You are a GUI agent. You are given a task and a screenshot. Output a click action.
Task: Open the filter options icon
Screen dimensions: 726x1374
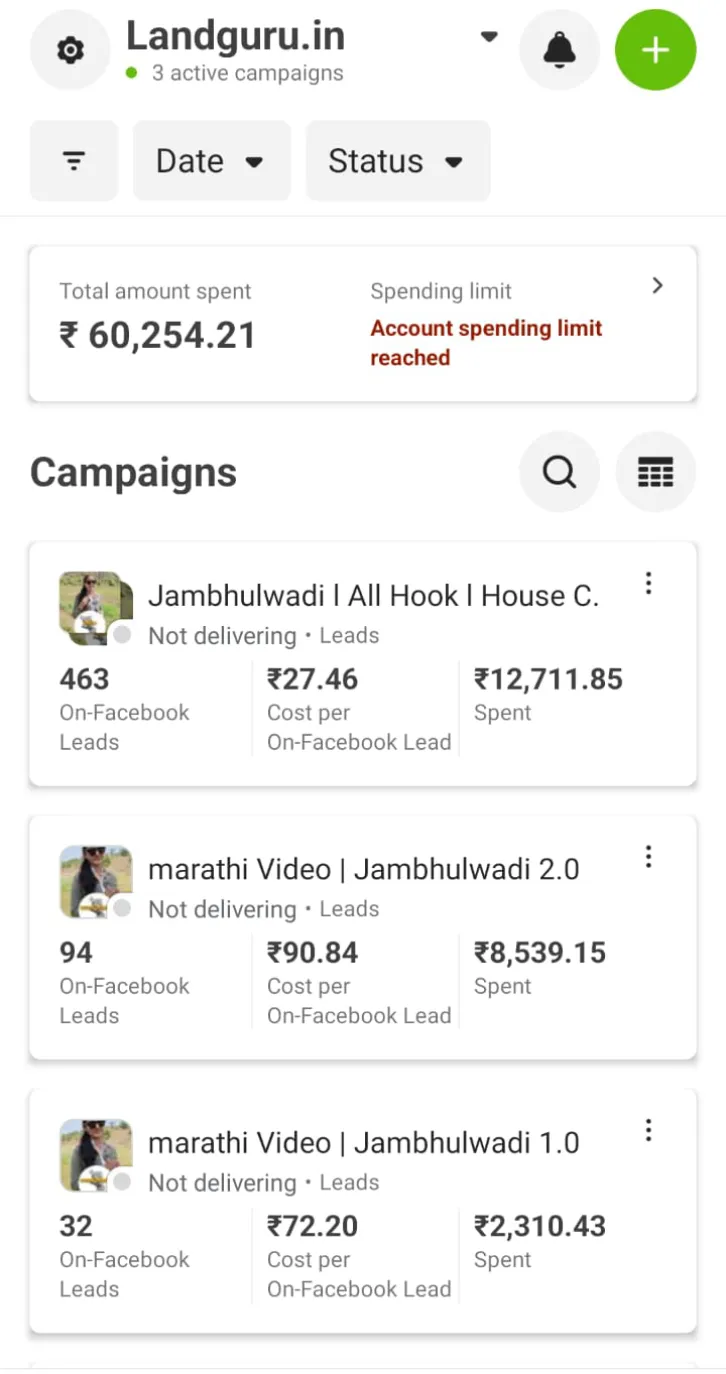pos(74,161)
